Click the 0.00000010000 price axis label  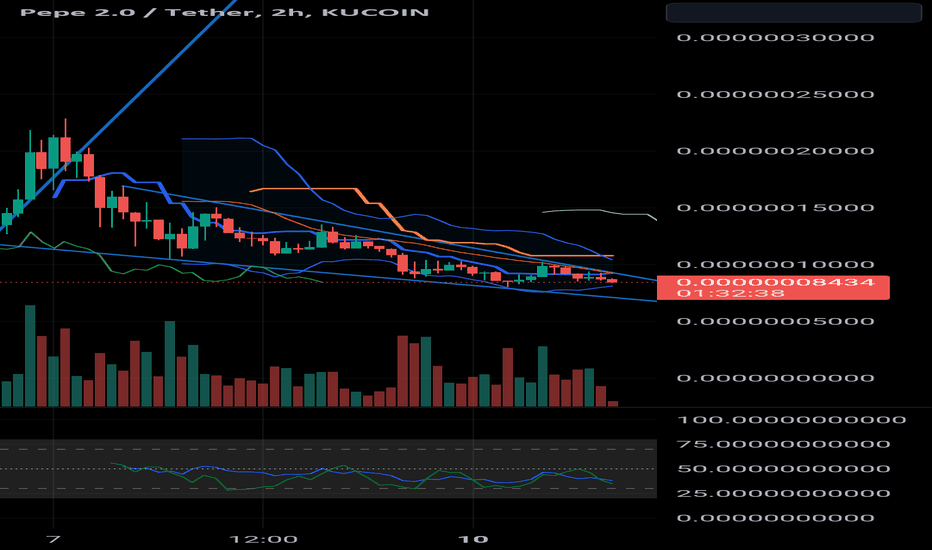(x=775, y=265)
